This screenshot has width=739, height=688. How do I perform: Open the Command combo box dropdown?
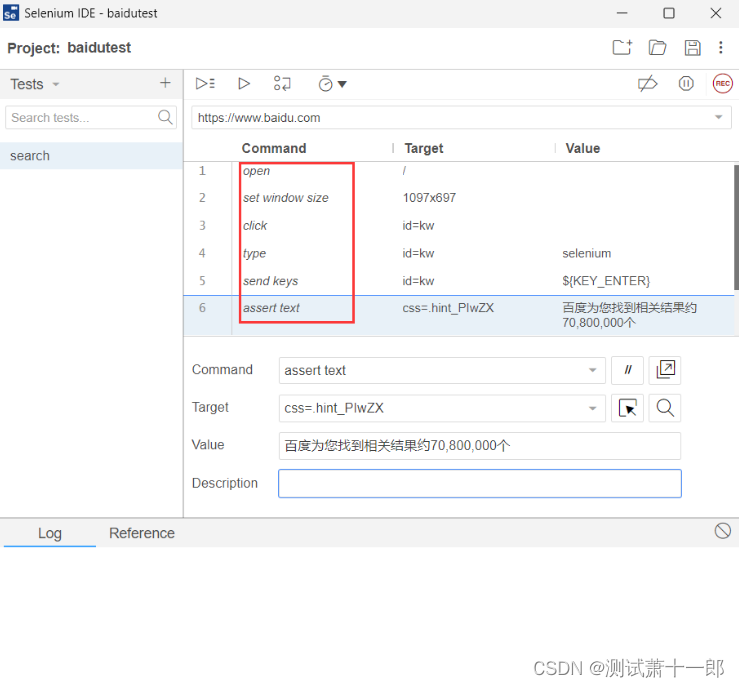(592, 370)
